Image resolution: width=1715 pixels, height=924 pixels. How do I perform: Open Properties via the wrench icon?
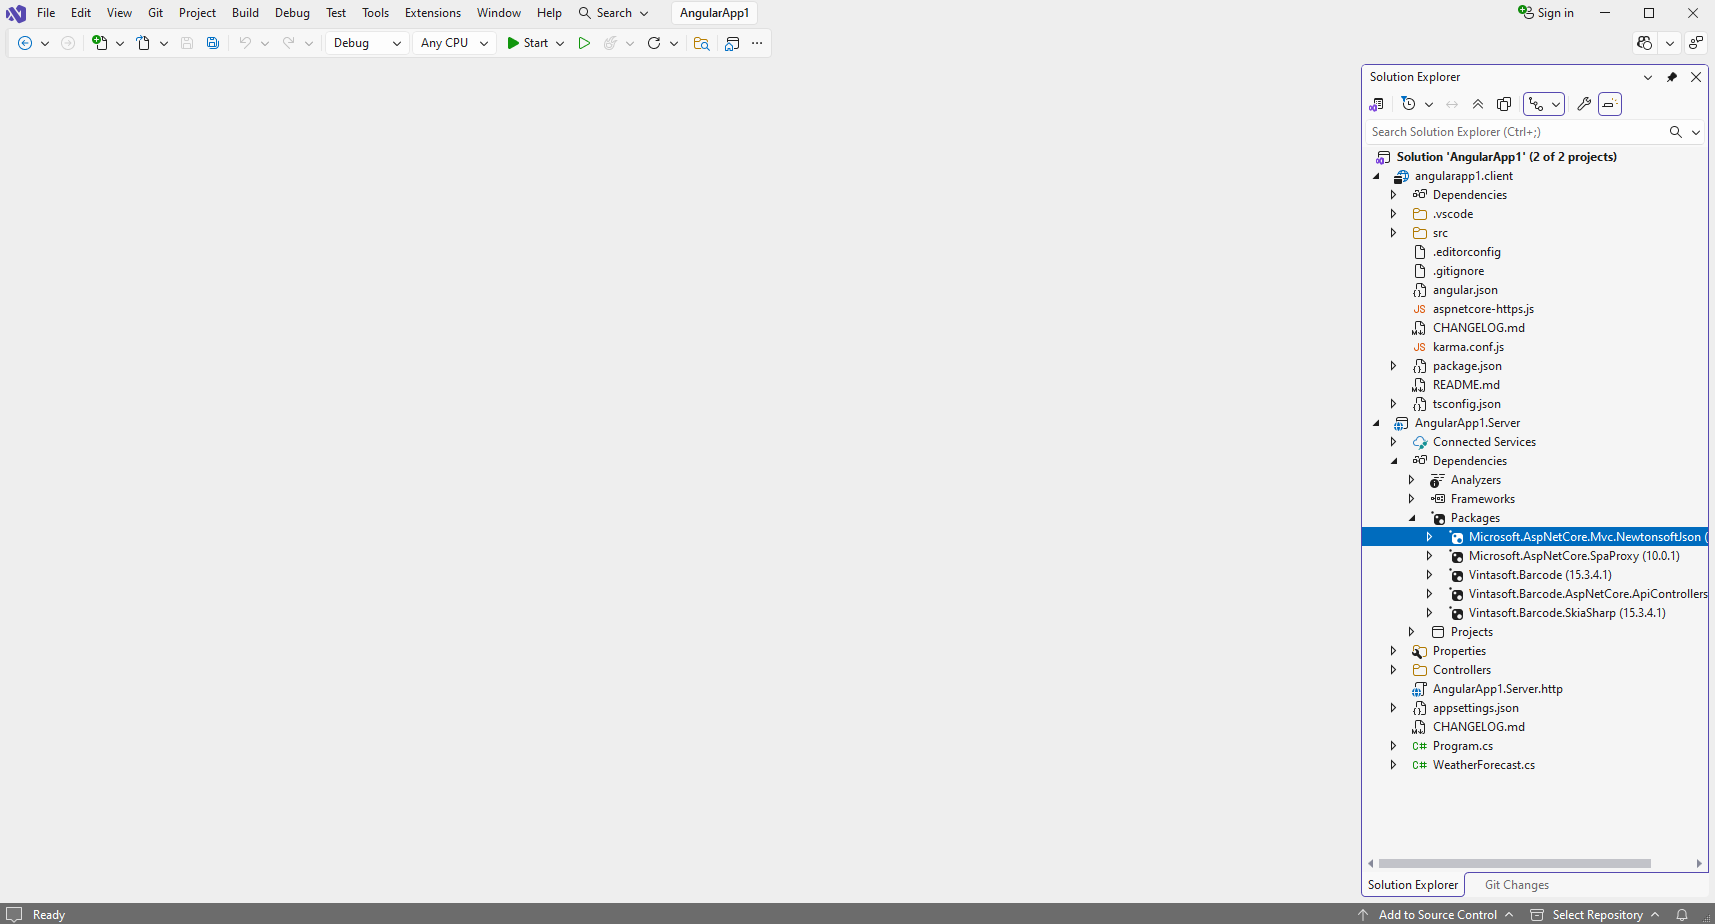coord(1584,104)
